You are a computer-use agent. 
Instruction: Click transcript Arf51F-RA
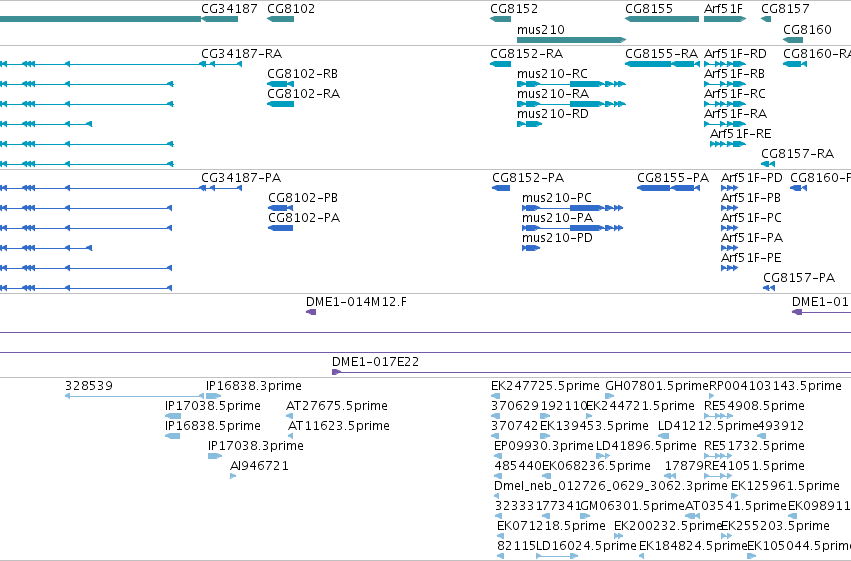[735, 114]
